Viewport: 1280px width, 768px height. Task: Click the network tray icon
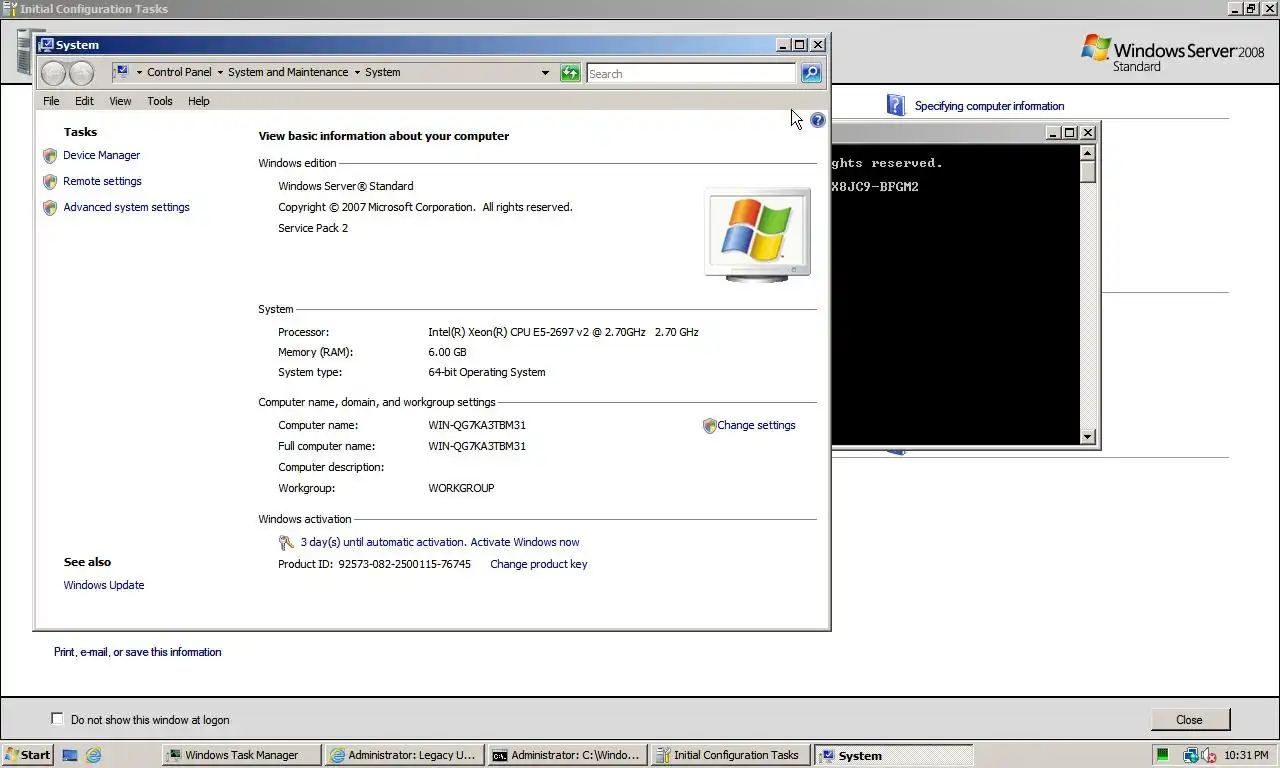coord(1191,755)
